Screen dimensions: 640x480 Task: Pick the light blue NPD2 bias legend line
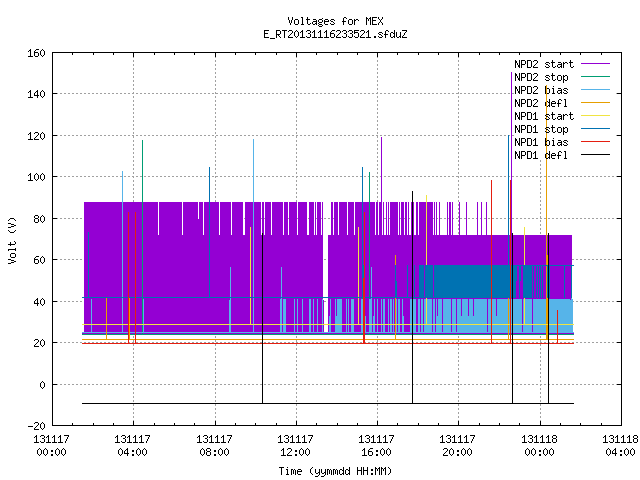[595, 90]
